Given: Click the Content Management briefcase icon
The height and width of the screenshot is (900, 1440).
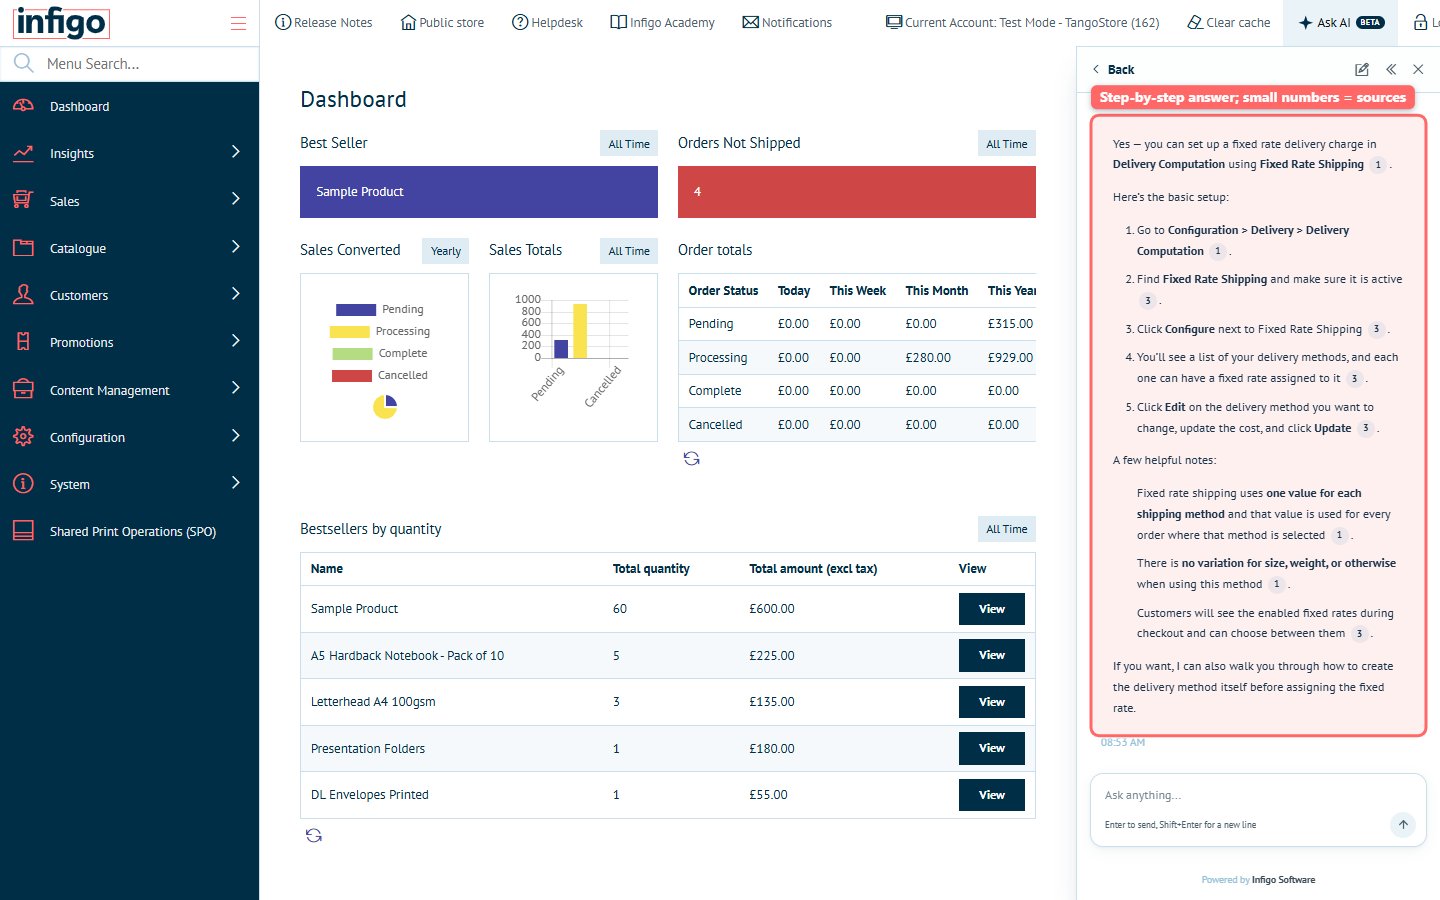Looking at the screenshot, I should 23,389.
